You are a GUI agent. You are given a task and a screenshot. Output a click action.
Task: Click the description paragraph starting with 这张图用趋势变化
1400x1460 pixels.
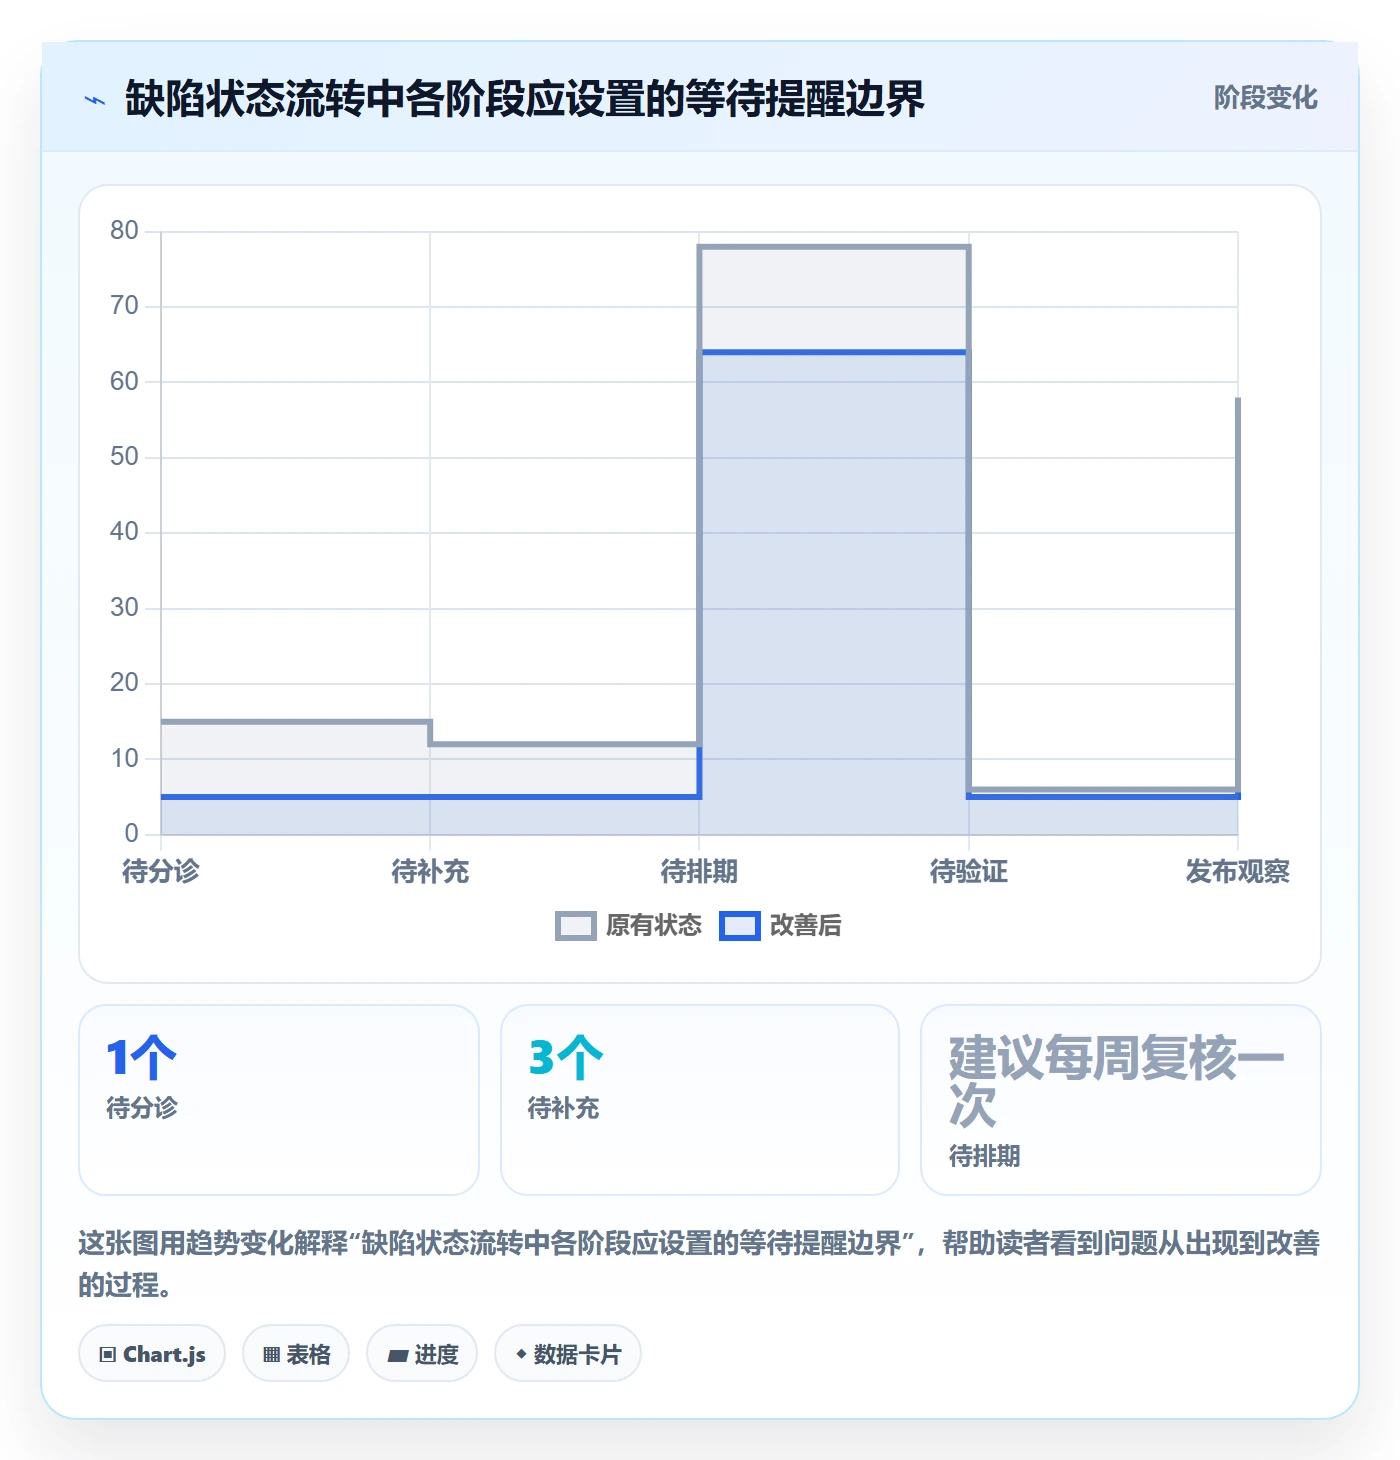click(x=699, y=1264)
